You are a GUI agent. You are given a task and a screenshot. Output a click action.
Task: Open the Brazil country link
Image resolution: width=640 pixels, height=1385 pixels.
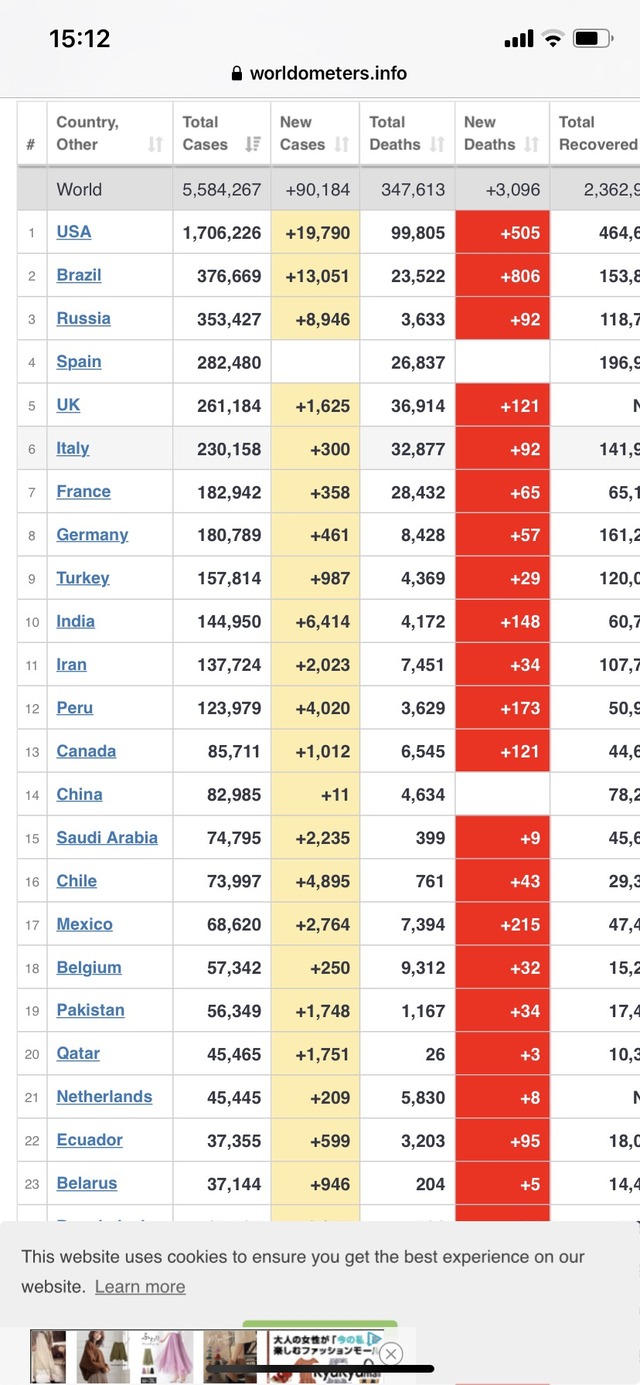point(79,275)
